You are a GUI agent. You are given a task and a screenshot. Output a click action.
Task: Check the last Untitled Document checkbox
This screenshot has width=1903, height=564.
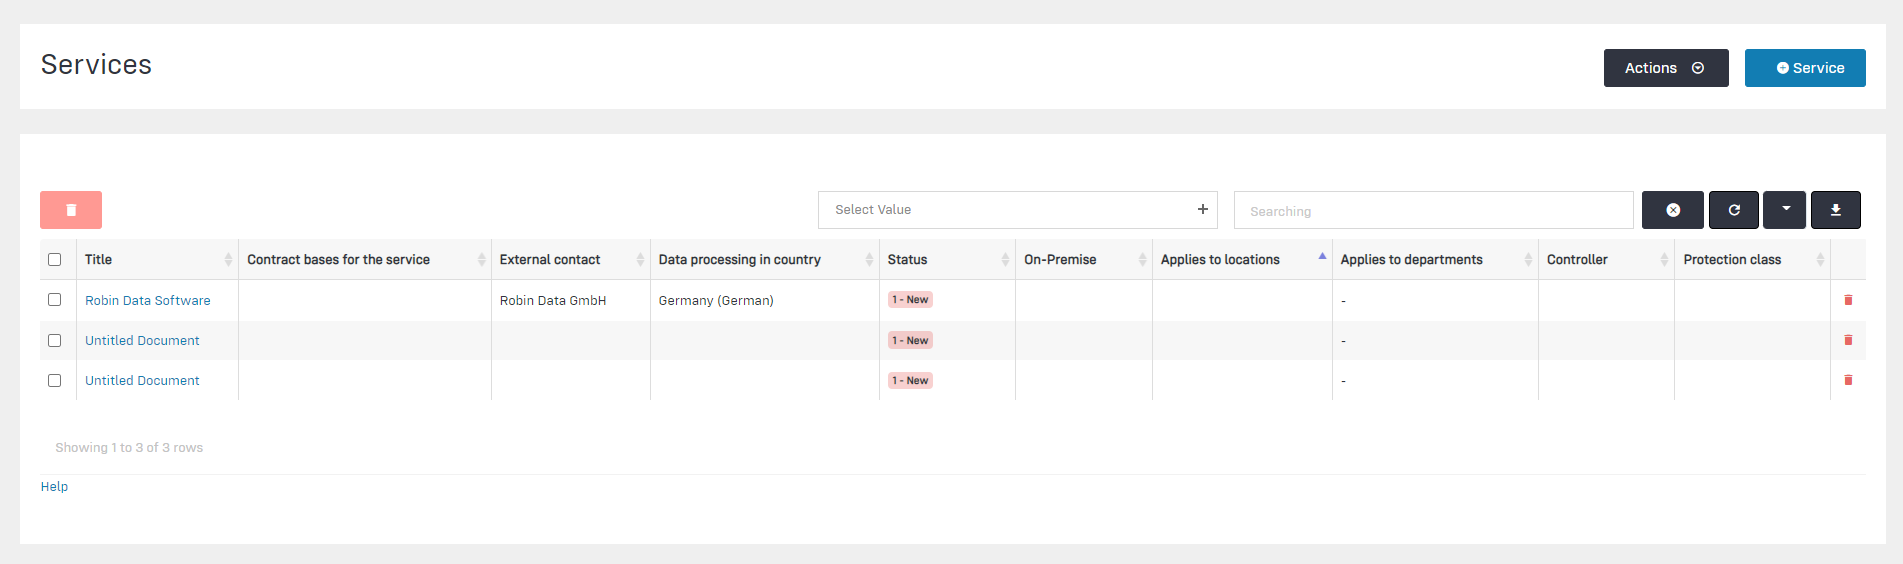tap(55, 381)
